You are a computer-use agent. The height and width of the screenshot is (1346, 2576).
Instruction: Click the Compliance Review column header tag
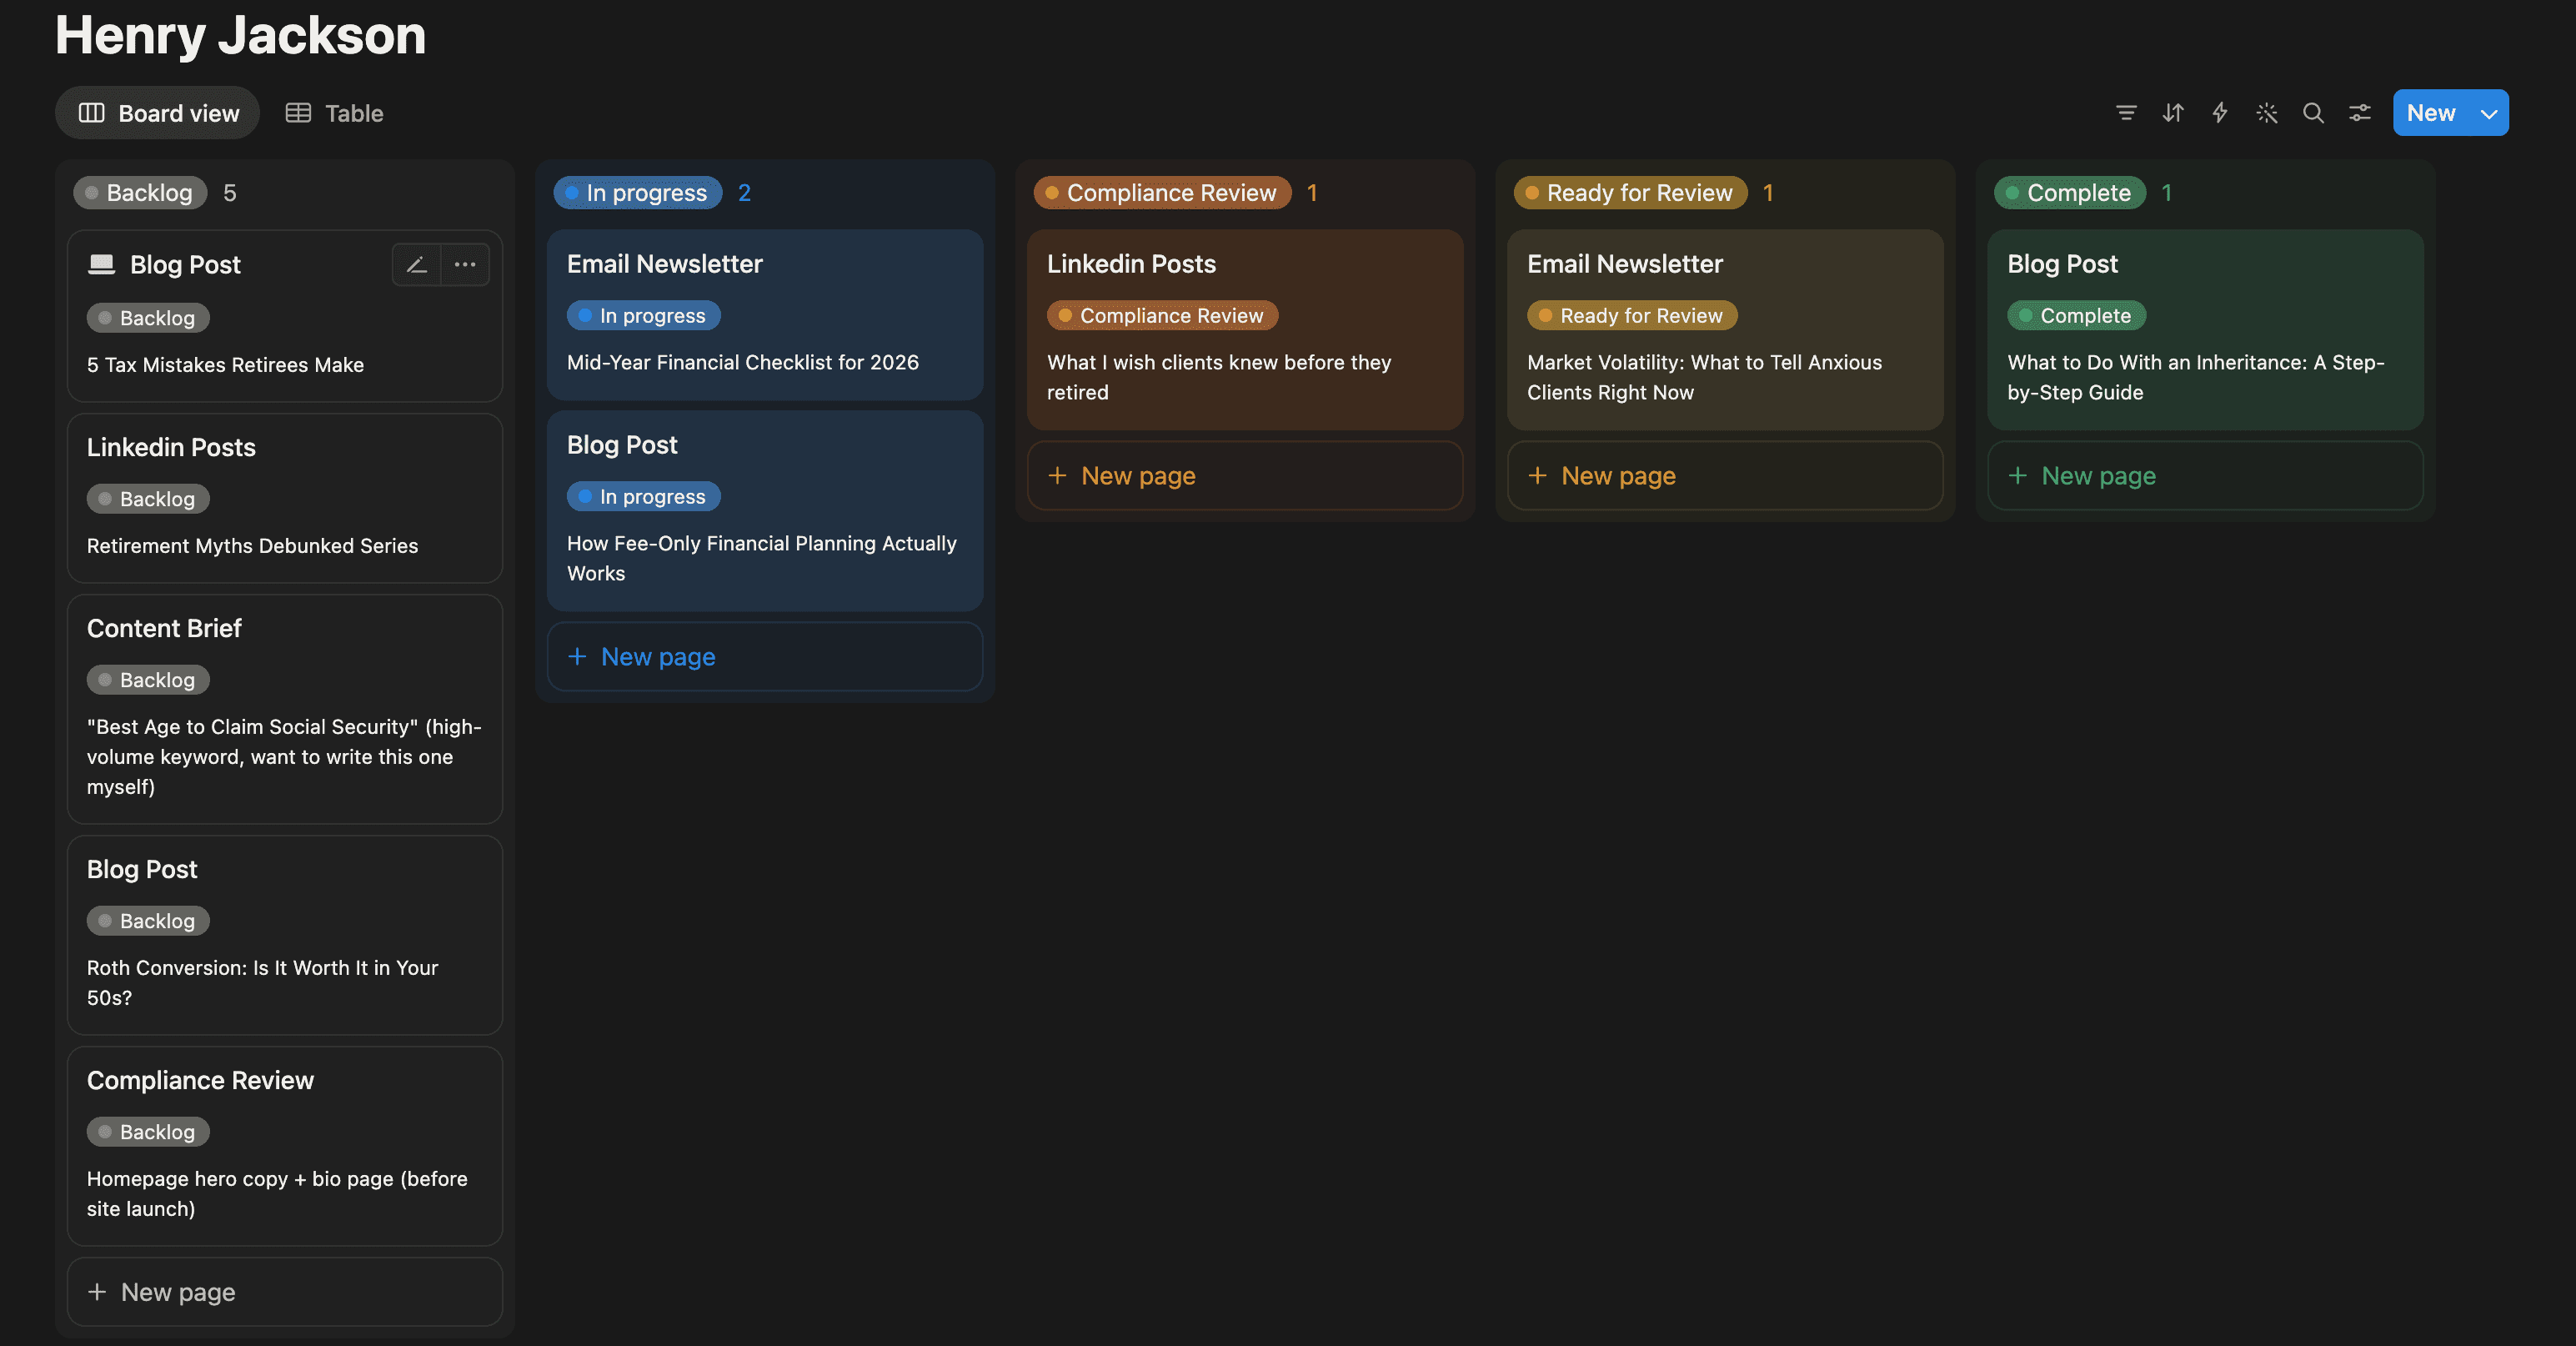pos(1162,193)
